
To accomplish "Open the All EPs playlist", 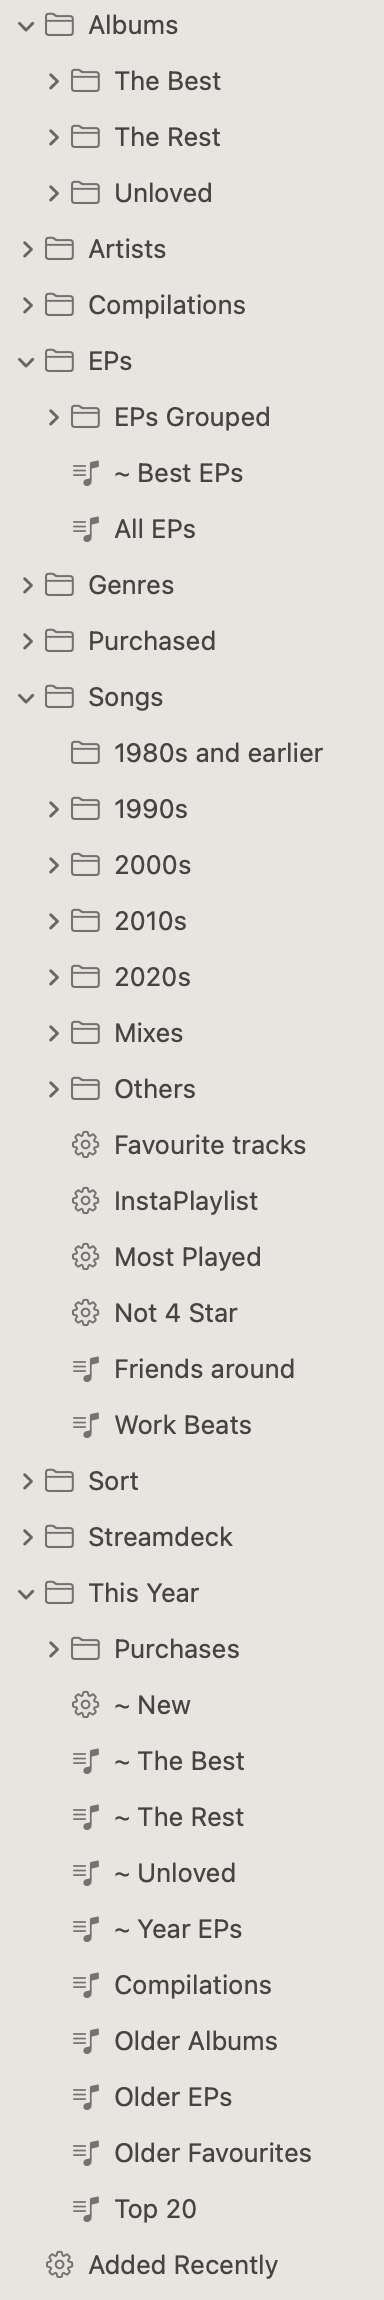I will (x=155, y=528).
